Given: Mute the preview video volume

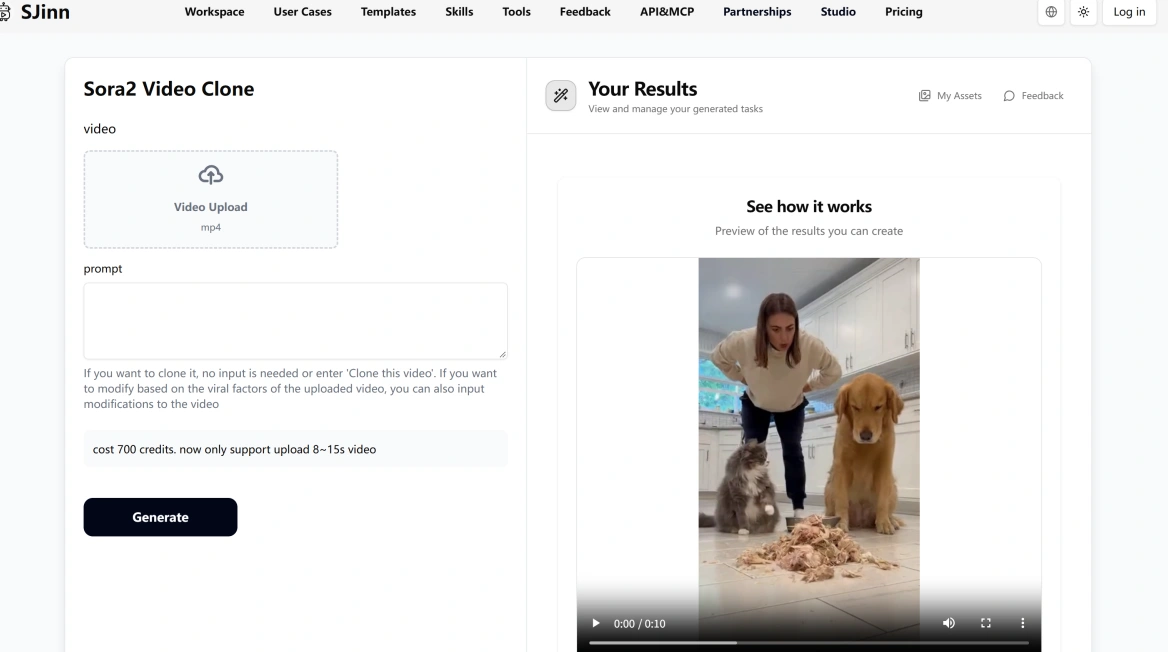Looking at the screenshot, I should (x=948, y=623).
